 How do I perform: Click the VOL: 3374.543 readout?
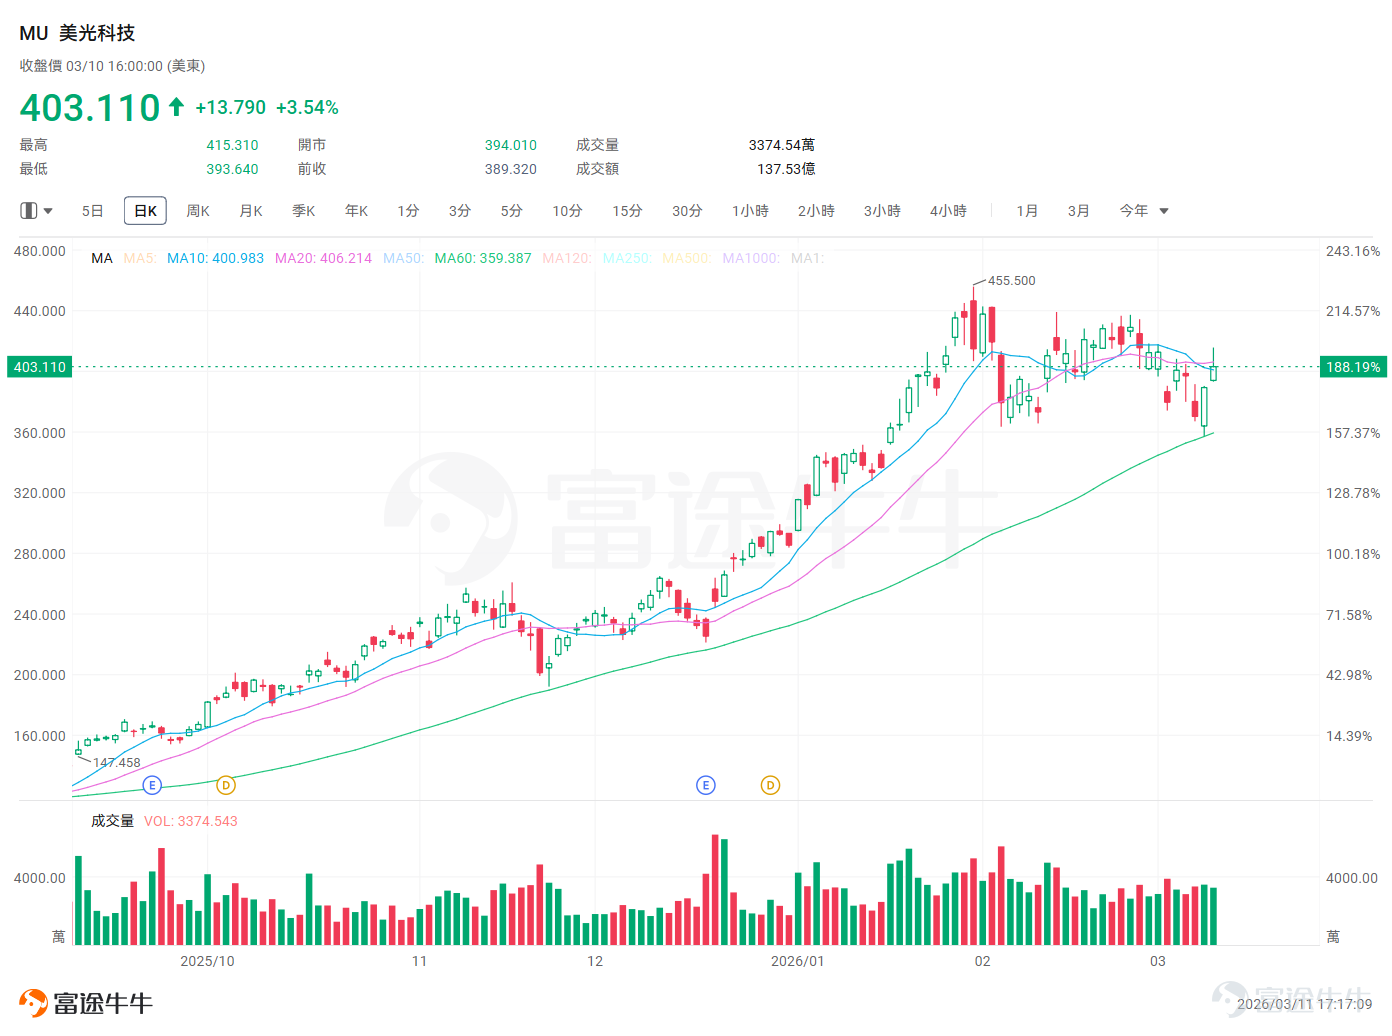191,821
